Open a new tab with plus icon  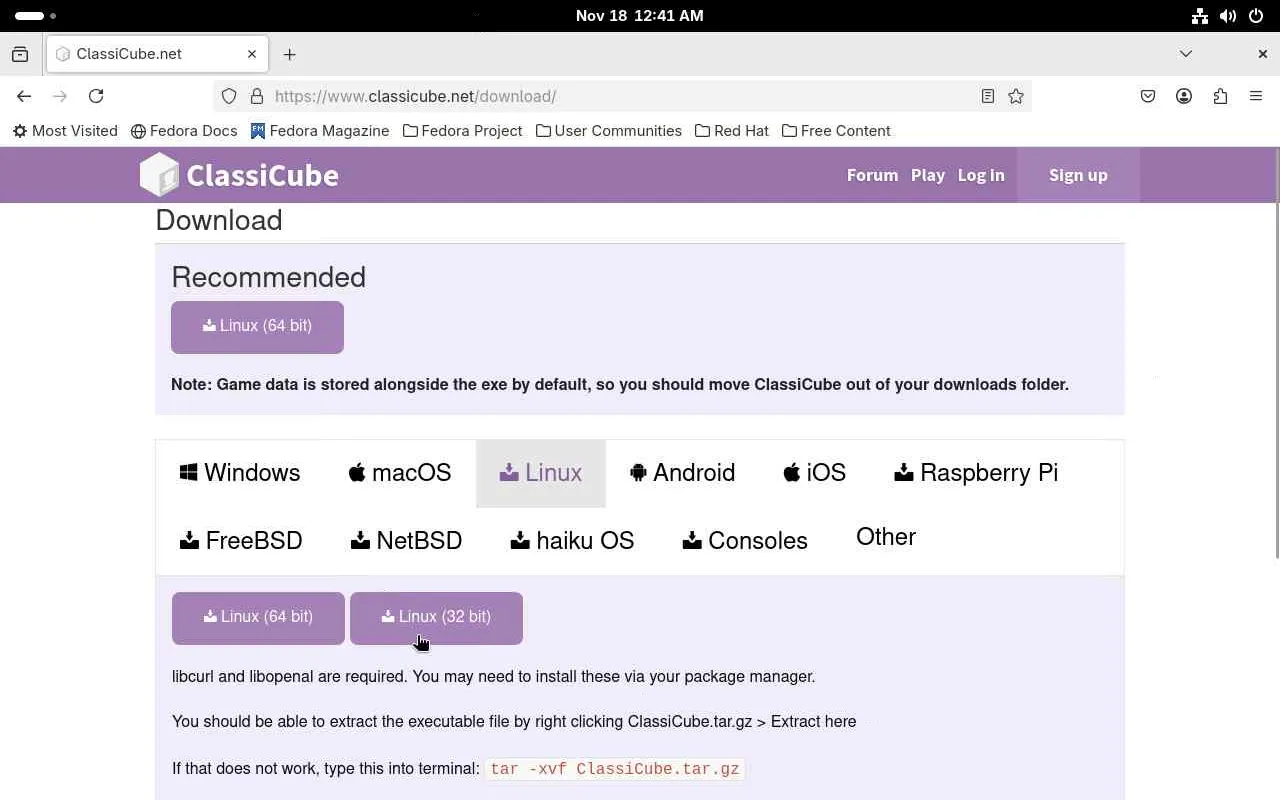coord(289,54)
